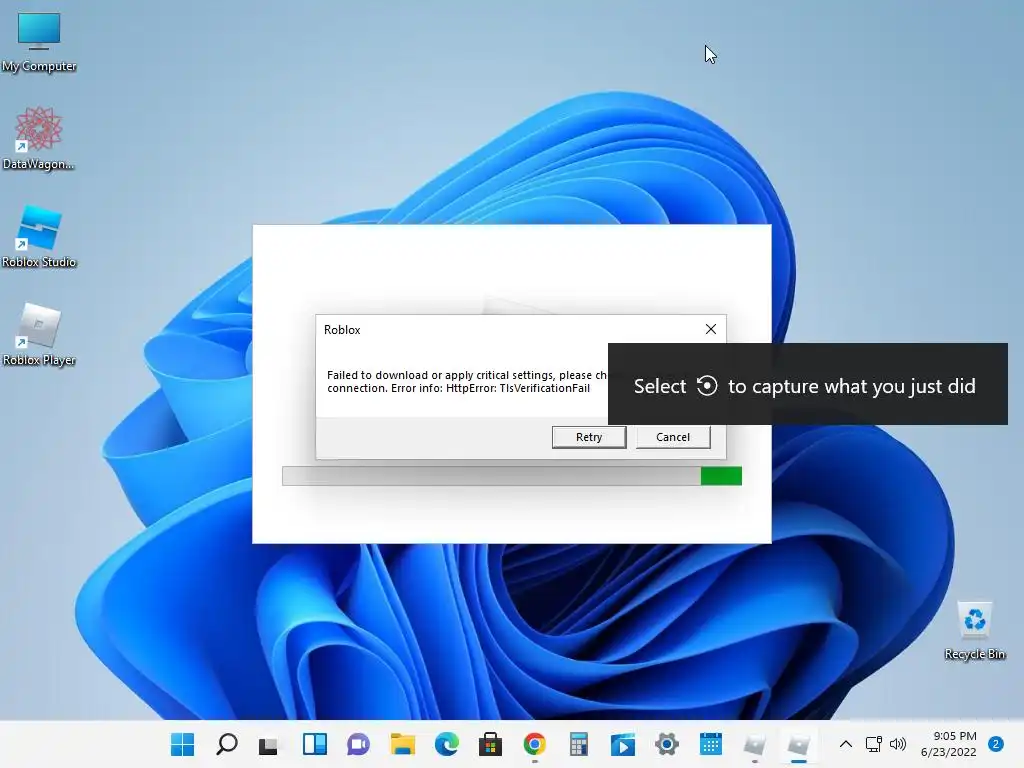Launch Microsoft Edge from the taskbar
Image resolution: width=1024 pixels, height=768 pixels.
447,744
